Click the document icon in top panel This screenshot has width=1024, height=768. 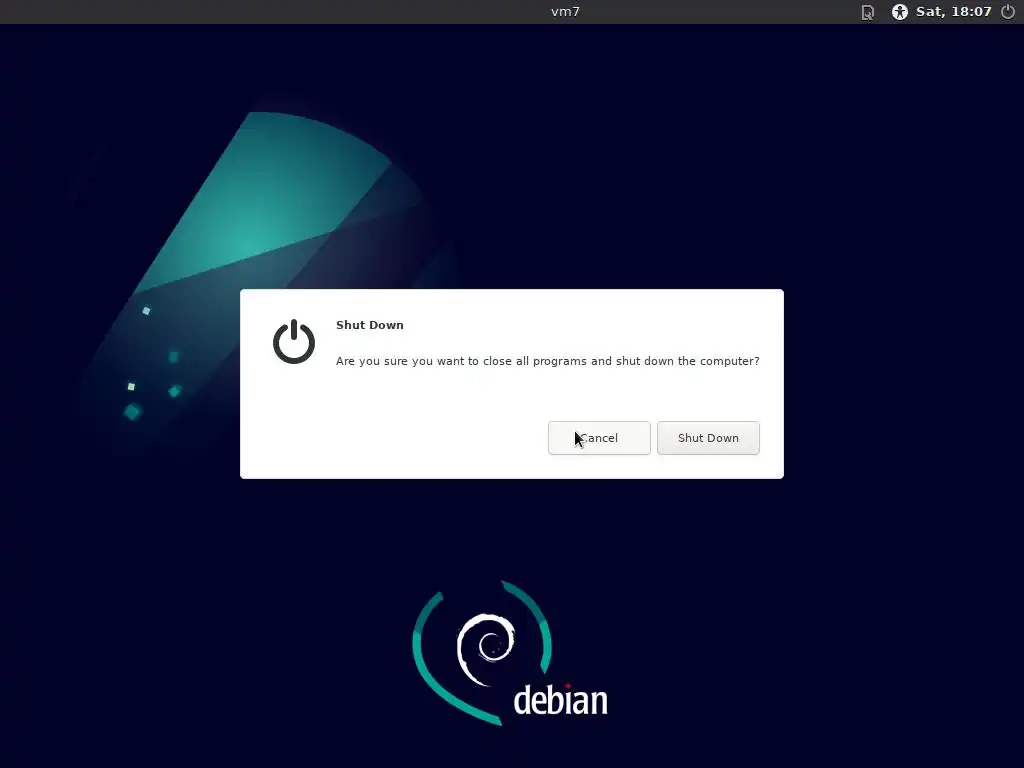coord(867,12)
